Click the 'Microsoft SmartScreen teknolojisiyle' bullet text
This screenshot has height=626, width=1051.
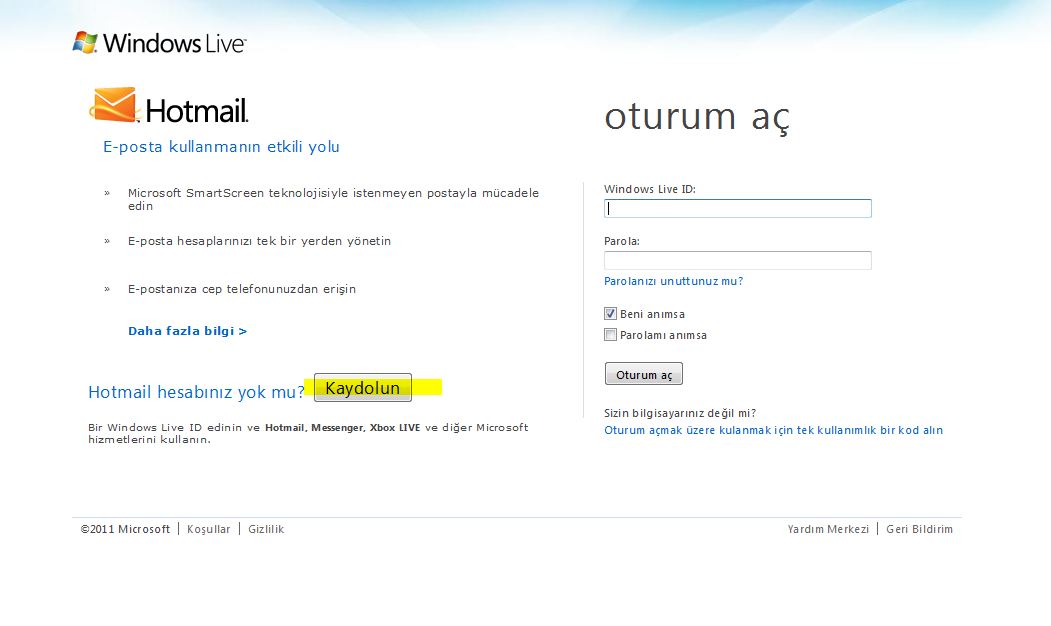click(x=333, y=199)
